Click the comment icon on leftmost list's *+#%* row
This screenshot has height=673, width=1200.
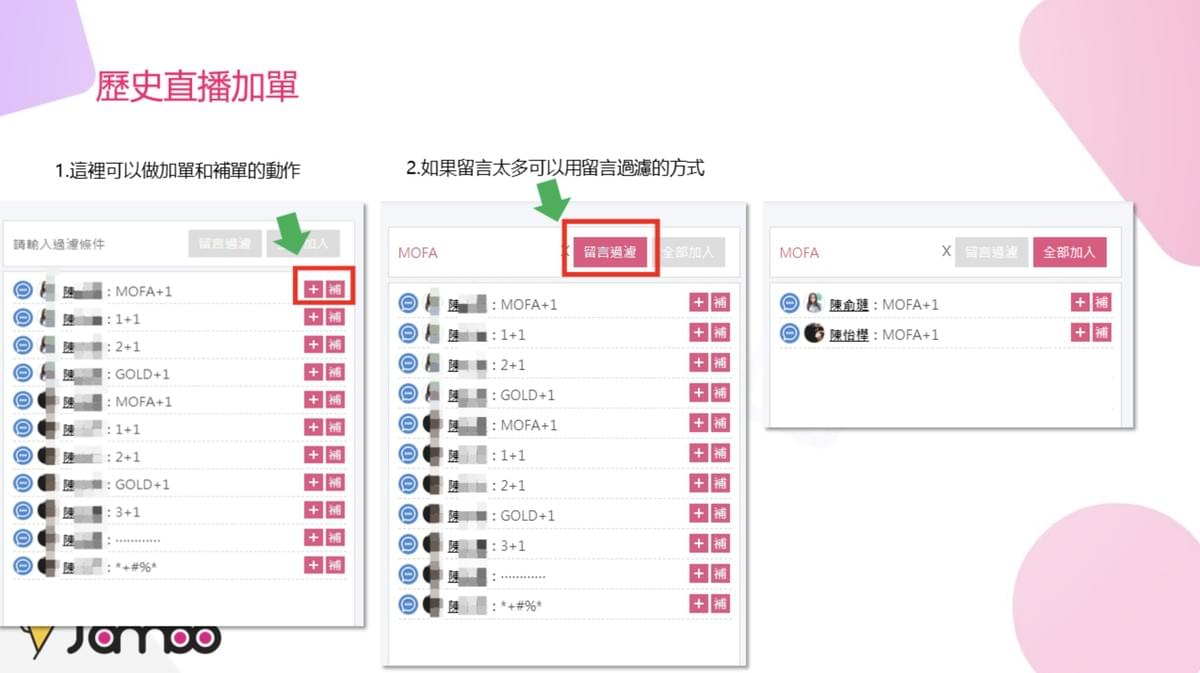tap(23, 566)
